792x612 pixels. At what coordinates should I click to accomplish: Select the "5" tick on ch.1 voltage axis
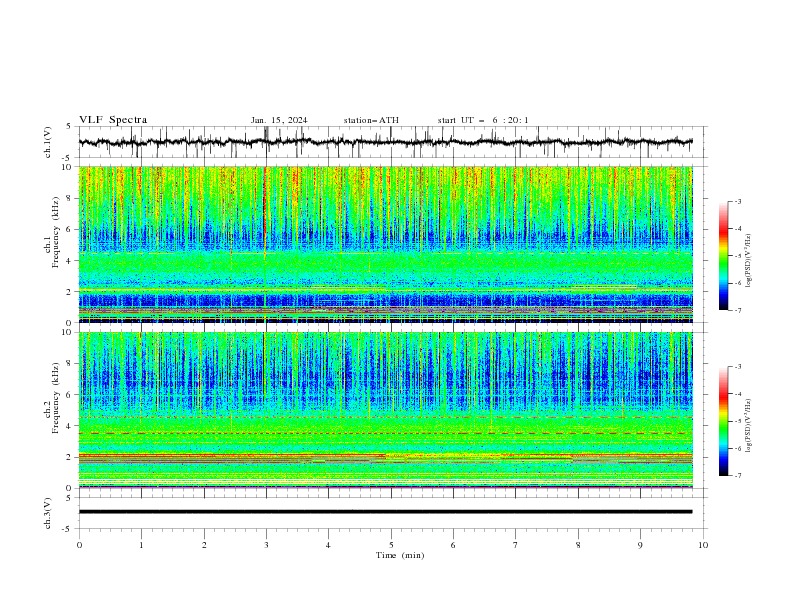point(70,126)
